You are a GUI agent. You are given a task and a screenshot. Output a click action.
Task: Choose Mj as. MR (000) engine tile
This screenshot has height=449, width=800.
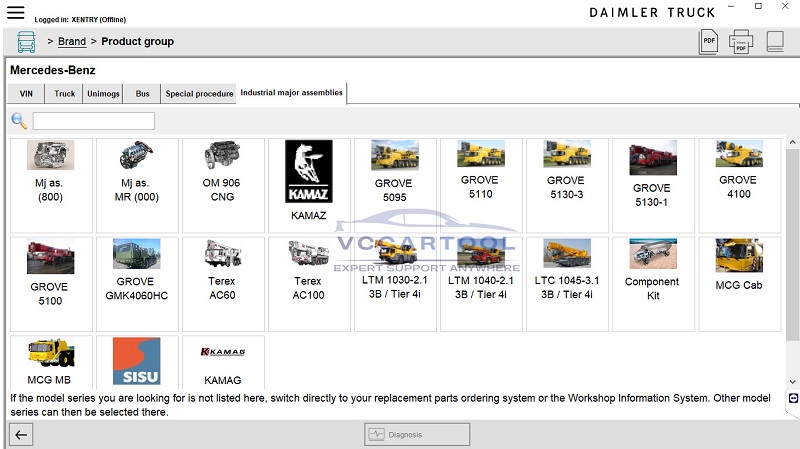(137, 185)
